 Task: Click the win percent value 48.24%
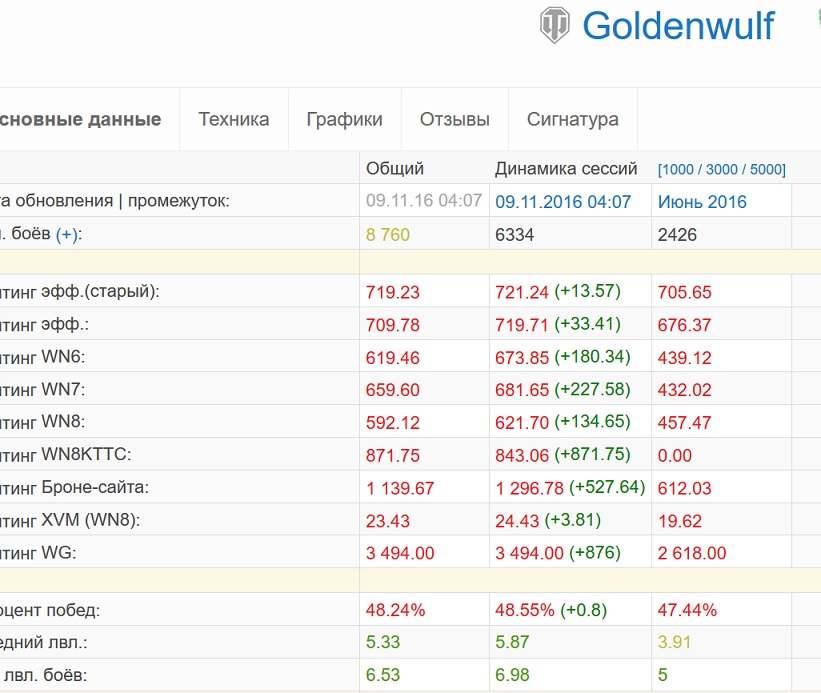pos(395,610)
